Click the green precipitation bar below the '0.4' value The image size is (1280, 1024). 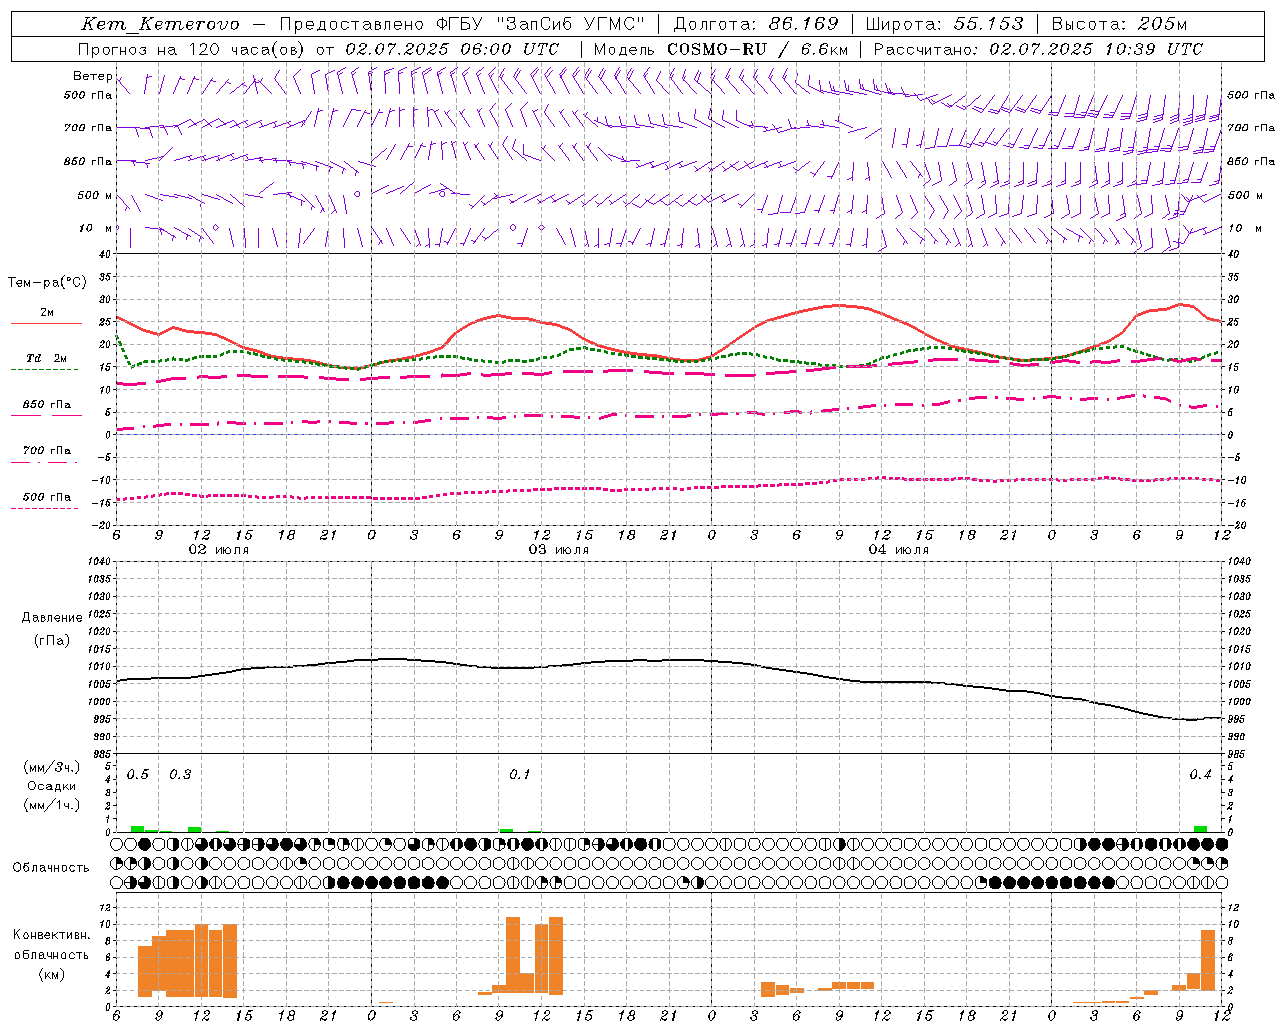pyautogui.click(x=1200, y=829)
